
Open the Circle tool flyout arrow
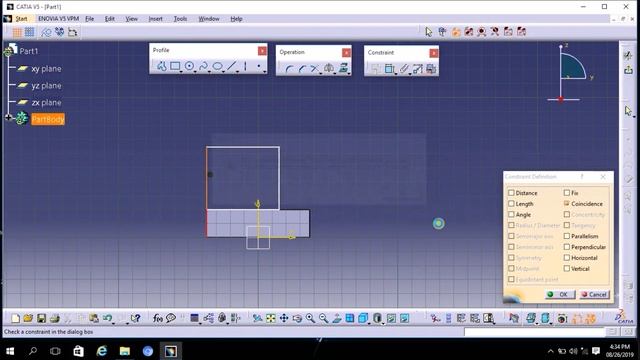(x=195, y=72)
